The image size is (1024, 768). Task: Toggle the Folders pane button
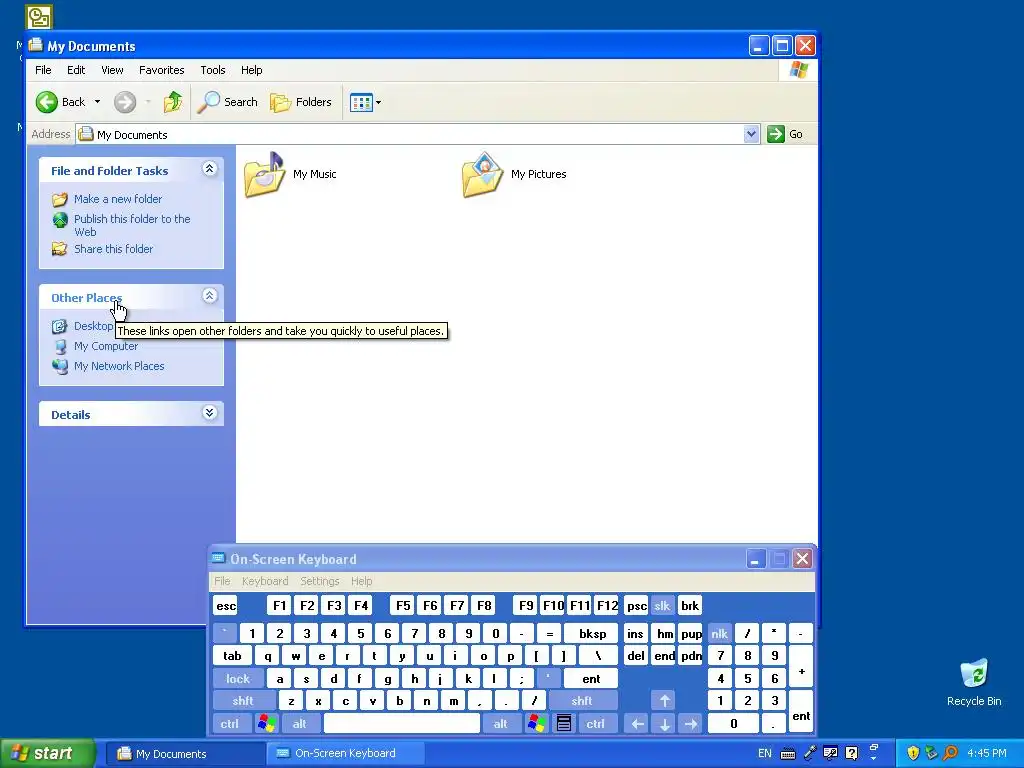point(301,102)
